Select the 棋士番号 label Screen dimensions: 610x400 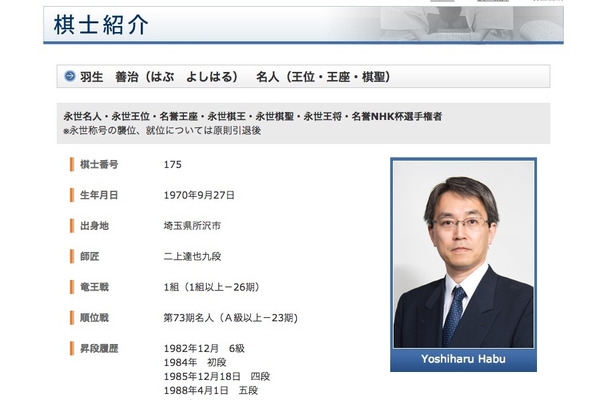tap(99, 165)
